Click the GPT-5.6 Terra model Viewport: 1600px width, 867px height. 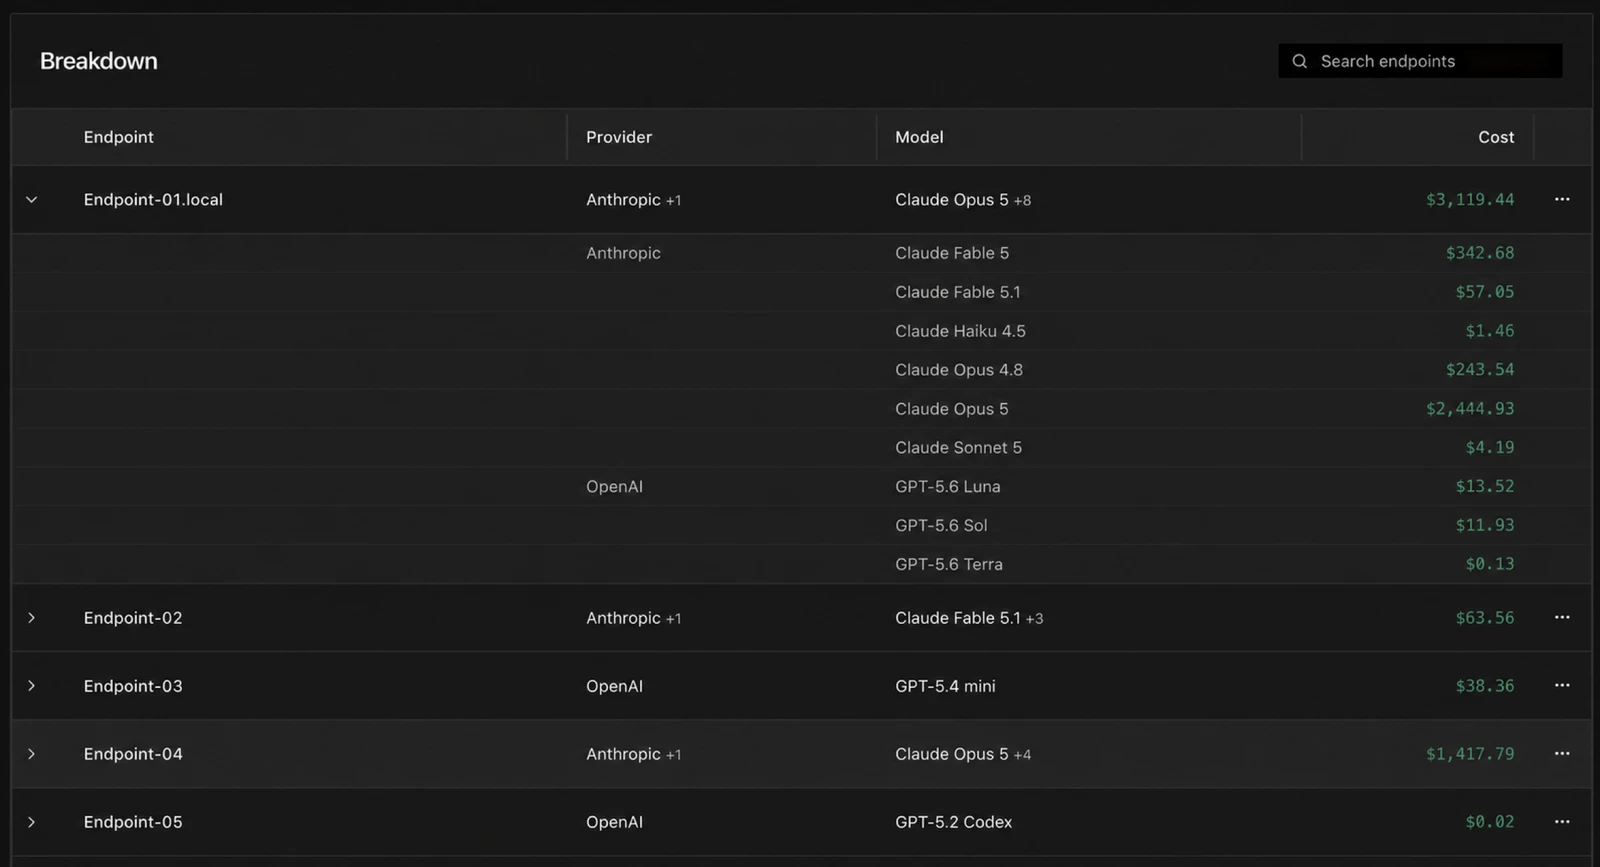[949, 565]
